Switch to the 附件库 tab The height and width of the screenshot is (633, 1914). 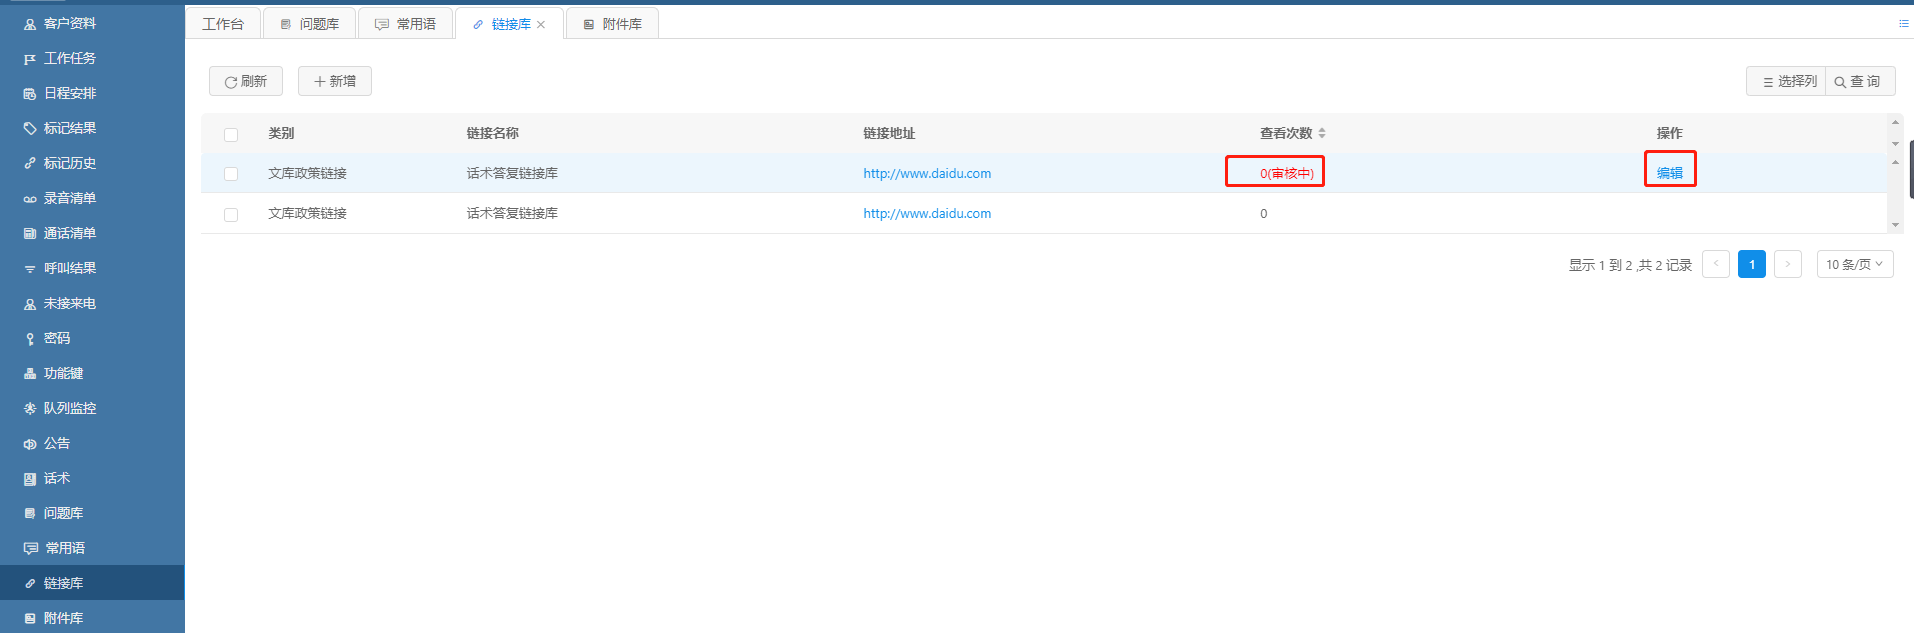(x=612, y=24)
